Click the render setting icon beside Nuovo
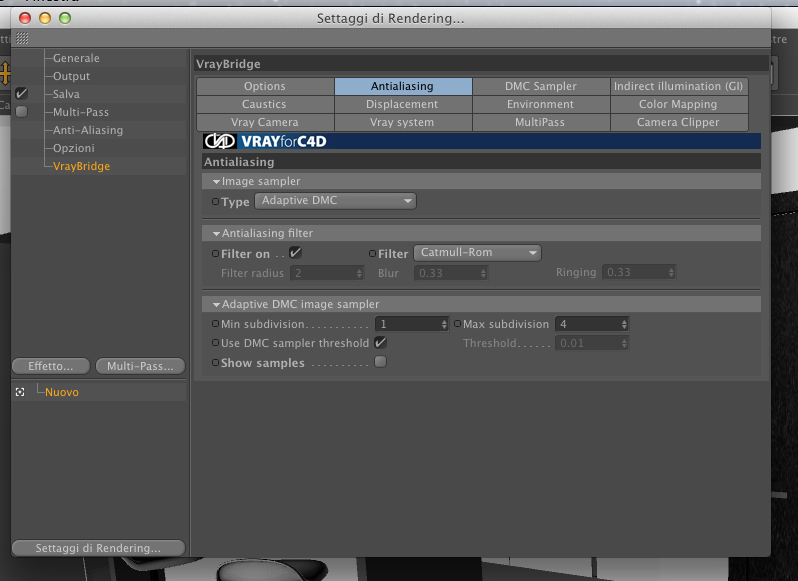This screenshot has height=581, width=798. 20,392
